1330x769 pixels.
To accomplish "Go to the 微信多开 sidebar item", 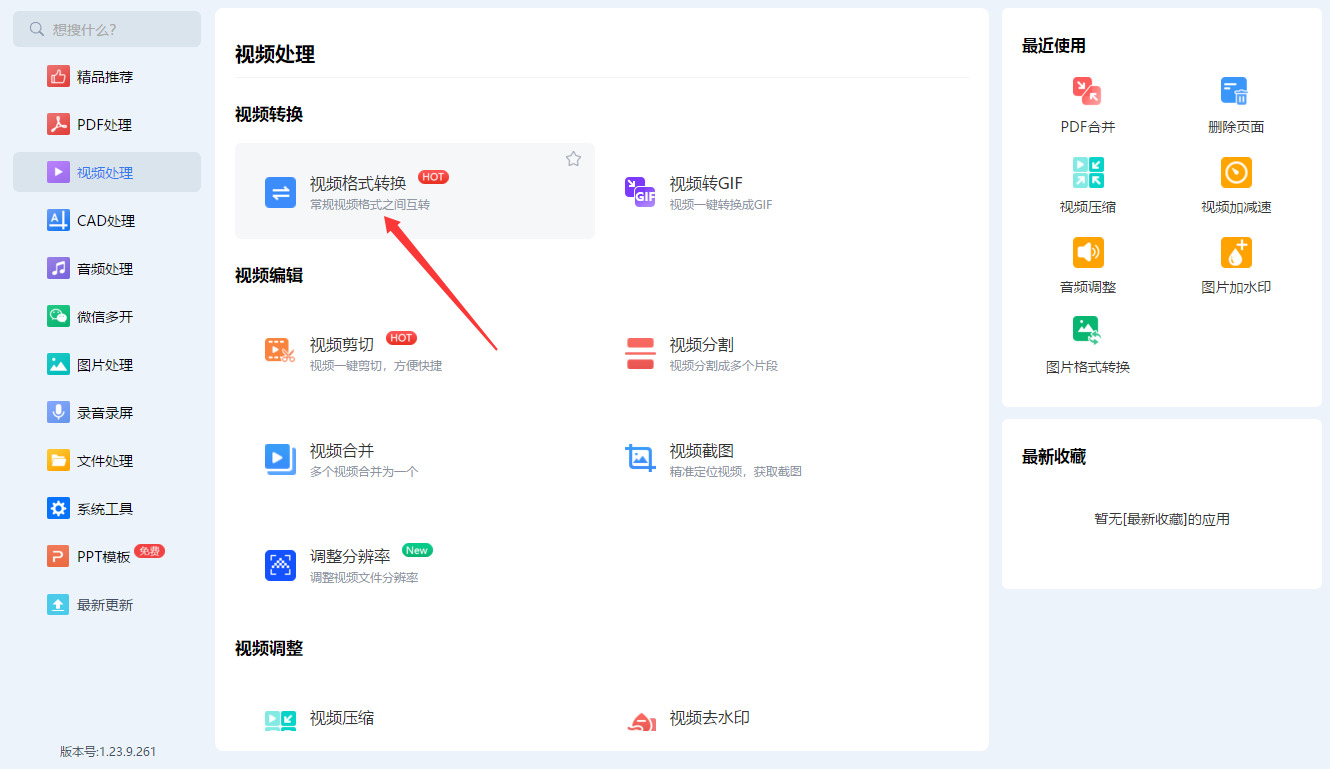I will [107, 316].
